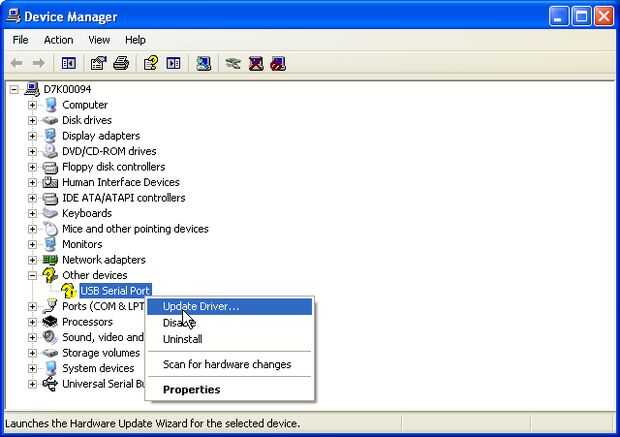The height and width of the screenshot is (437, 620).
Task: Open the Action menu
Action: [59, 40]
